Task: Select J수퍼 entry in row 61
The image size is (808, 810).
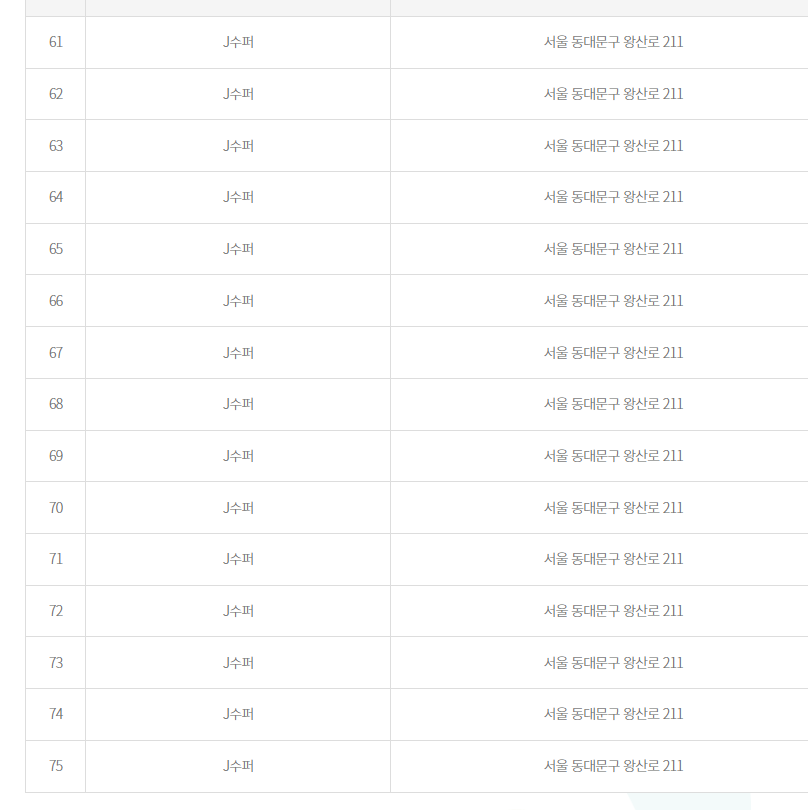Action: tap(238, 42)
